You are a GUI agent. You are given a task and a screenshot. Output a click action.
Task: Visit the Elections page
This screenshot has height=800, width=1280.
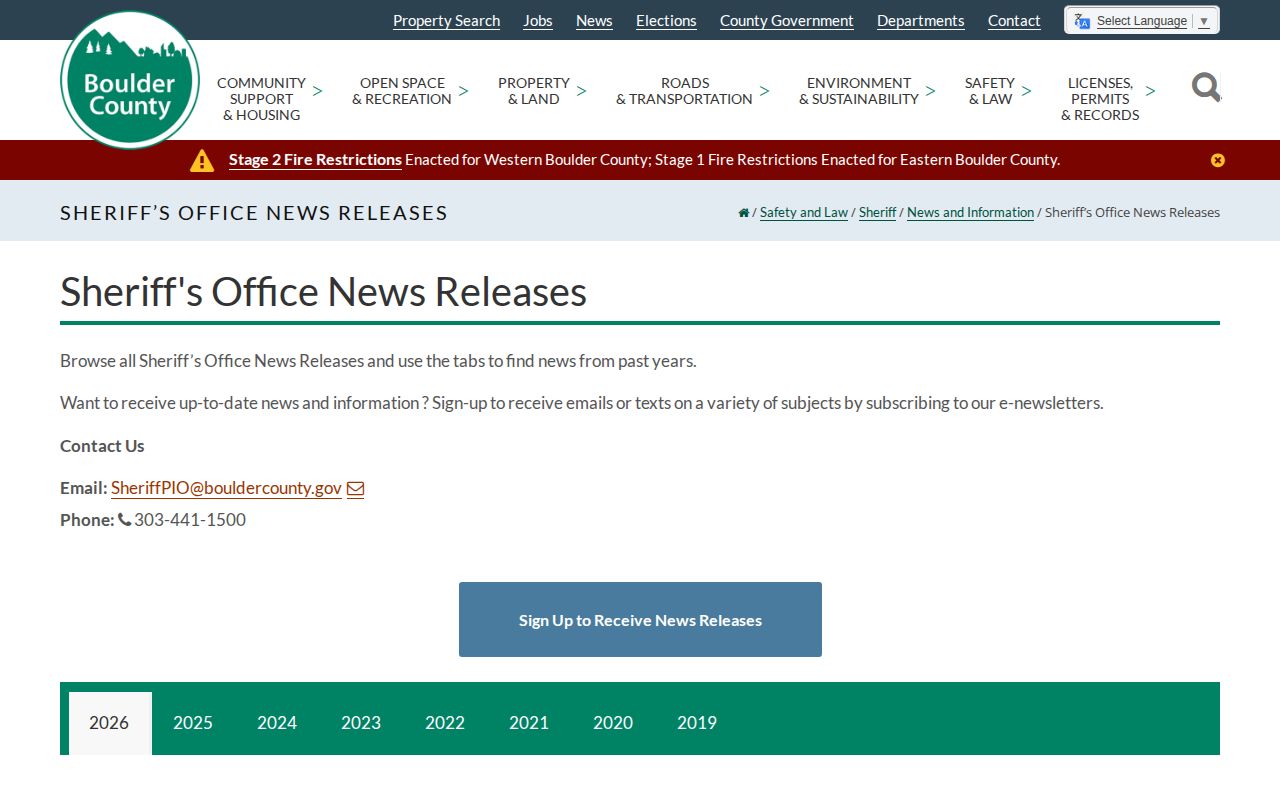[666, 21]
